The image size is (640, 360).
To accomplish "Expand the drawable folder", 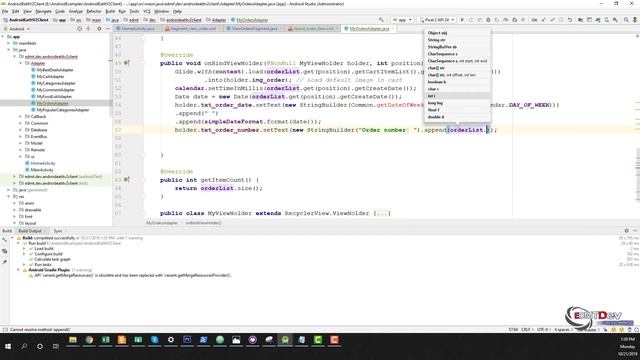I will click(15, 210).
